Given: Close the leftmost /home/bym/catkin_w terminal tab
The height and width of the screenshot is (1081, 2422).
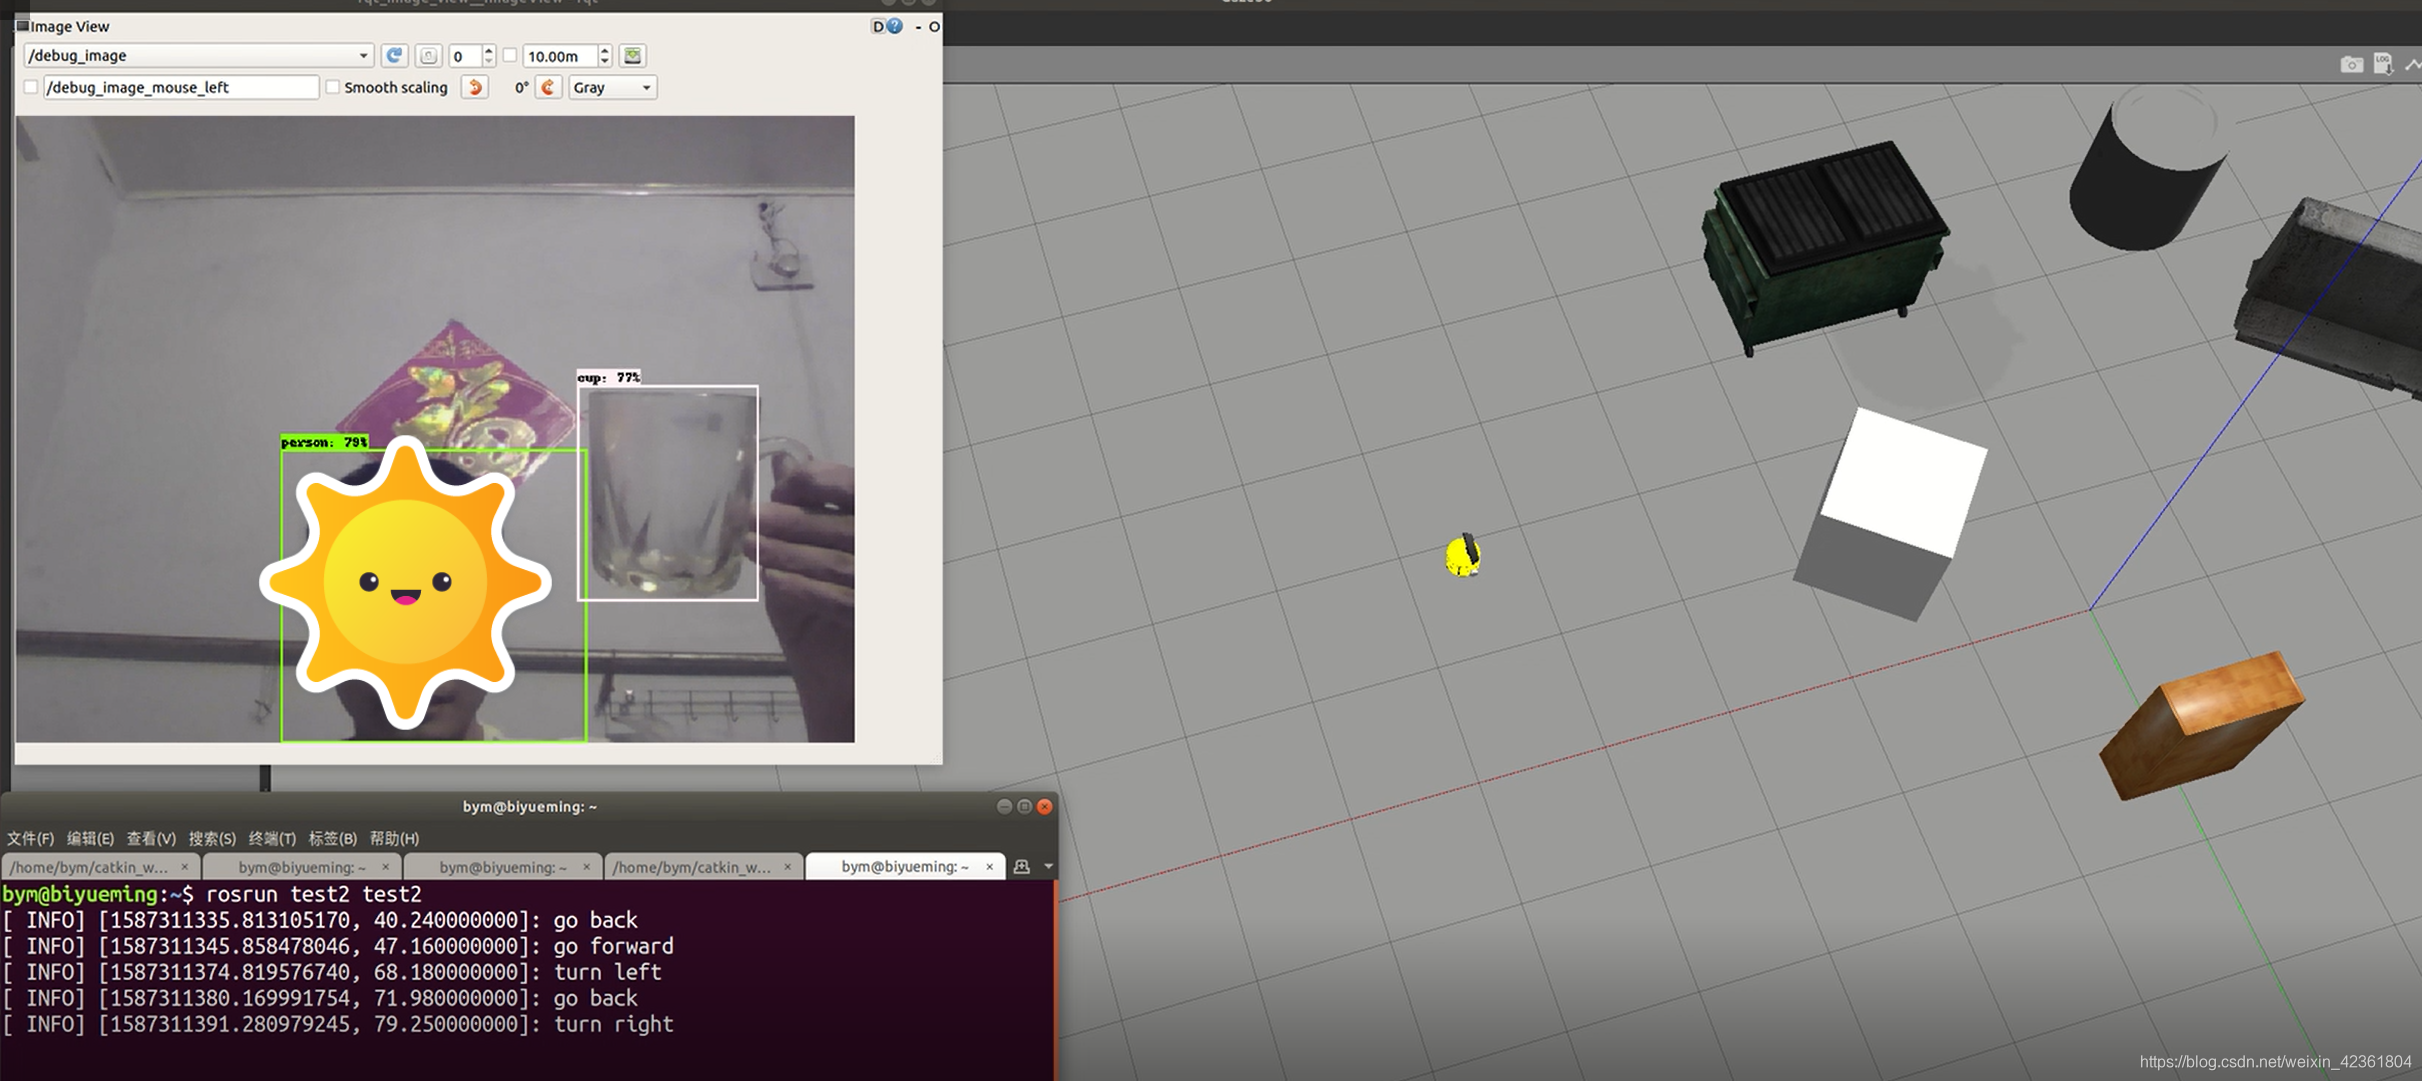Looking at the screenshot, I should [x=184, y=867].
